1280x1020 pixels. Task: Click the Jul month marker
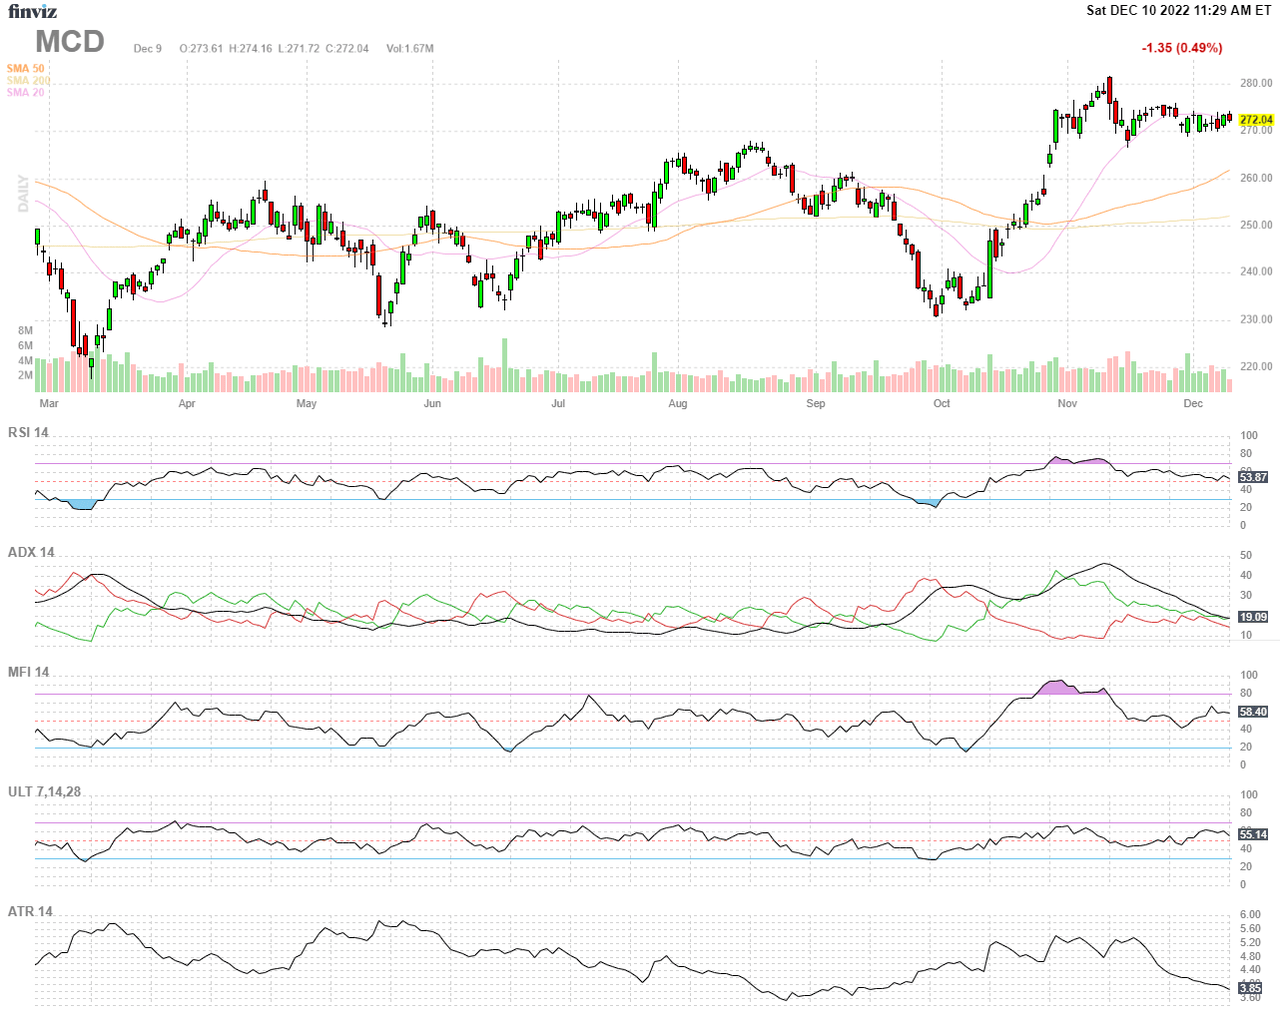(x=558, y=404)
